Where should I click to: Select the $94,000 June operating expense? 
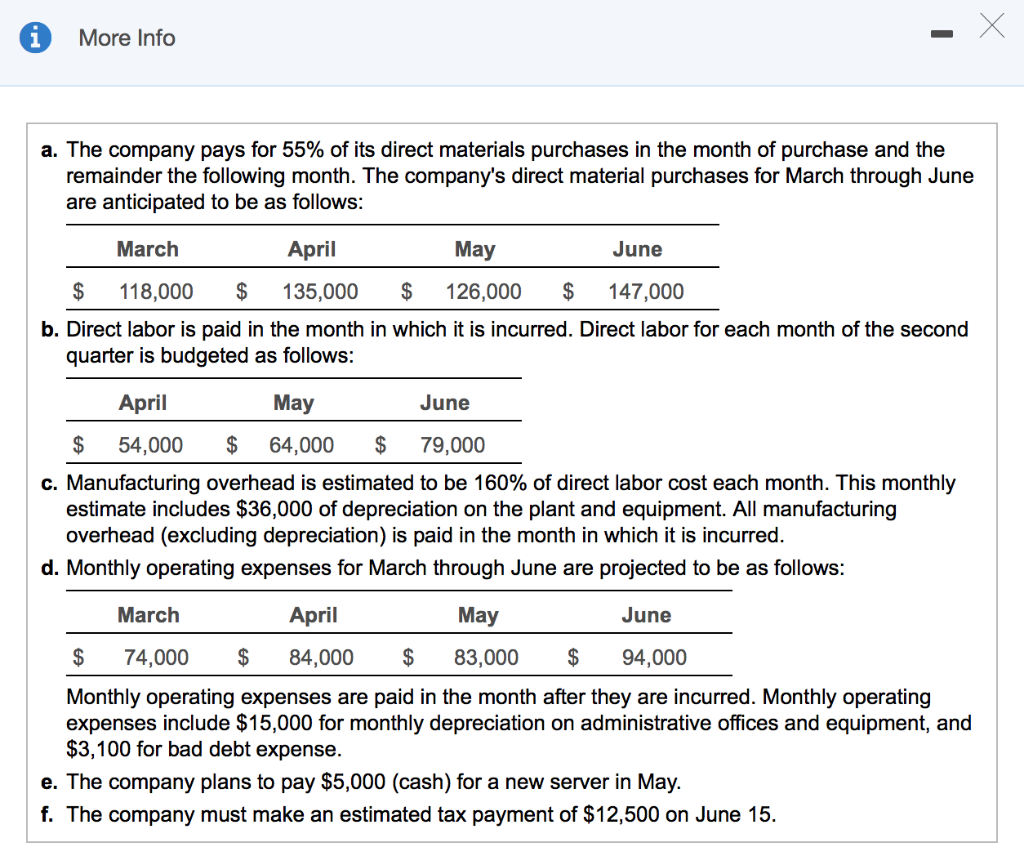(650, 657)
